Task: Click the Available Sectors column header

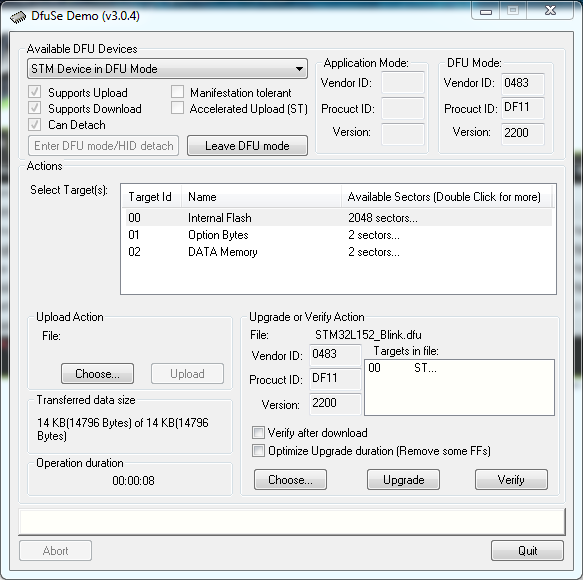Action: pos(447,197)
